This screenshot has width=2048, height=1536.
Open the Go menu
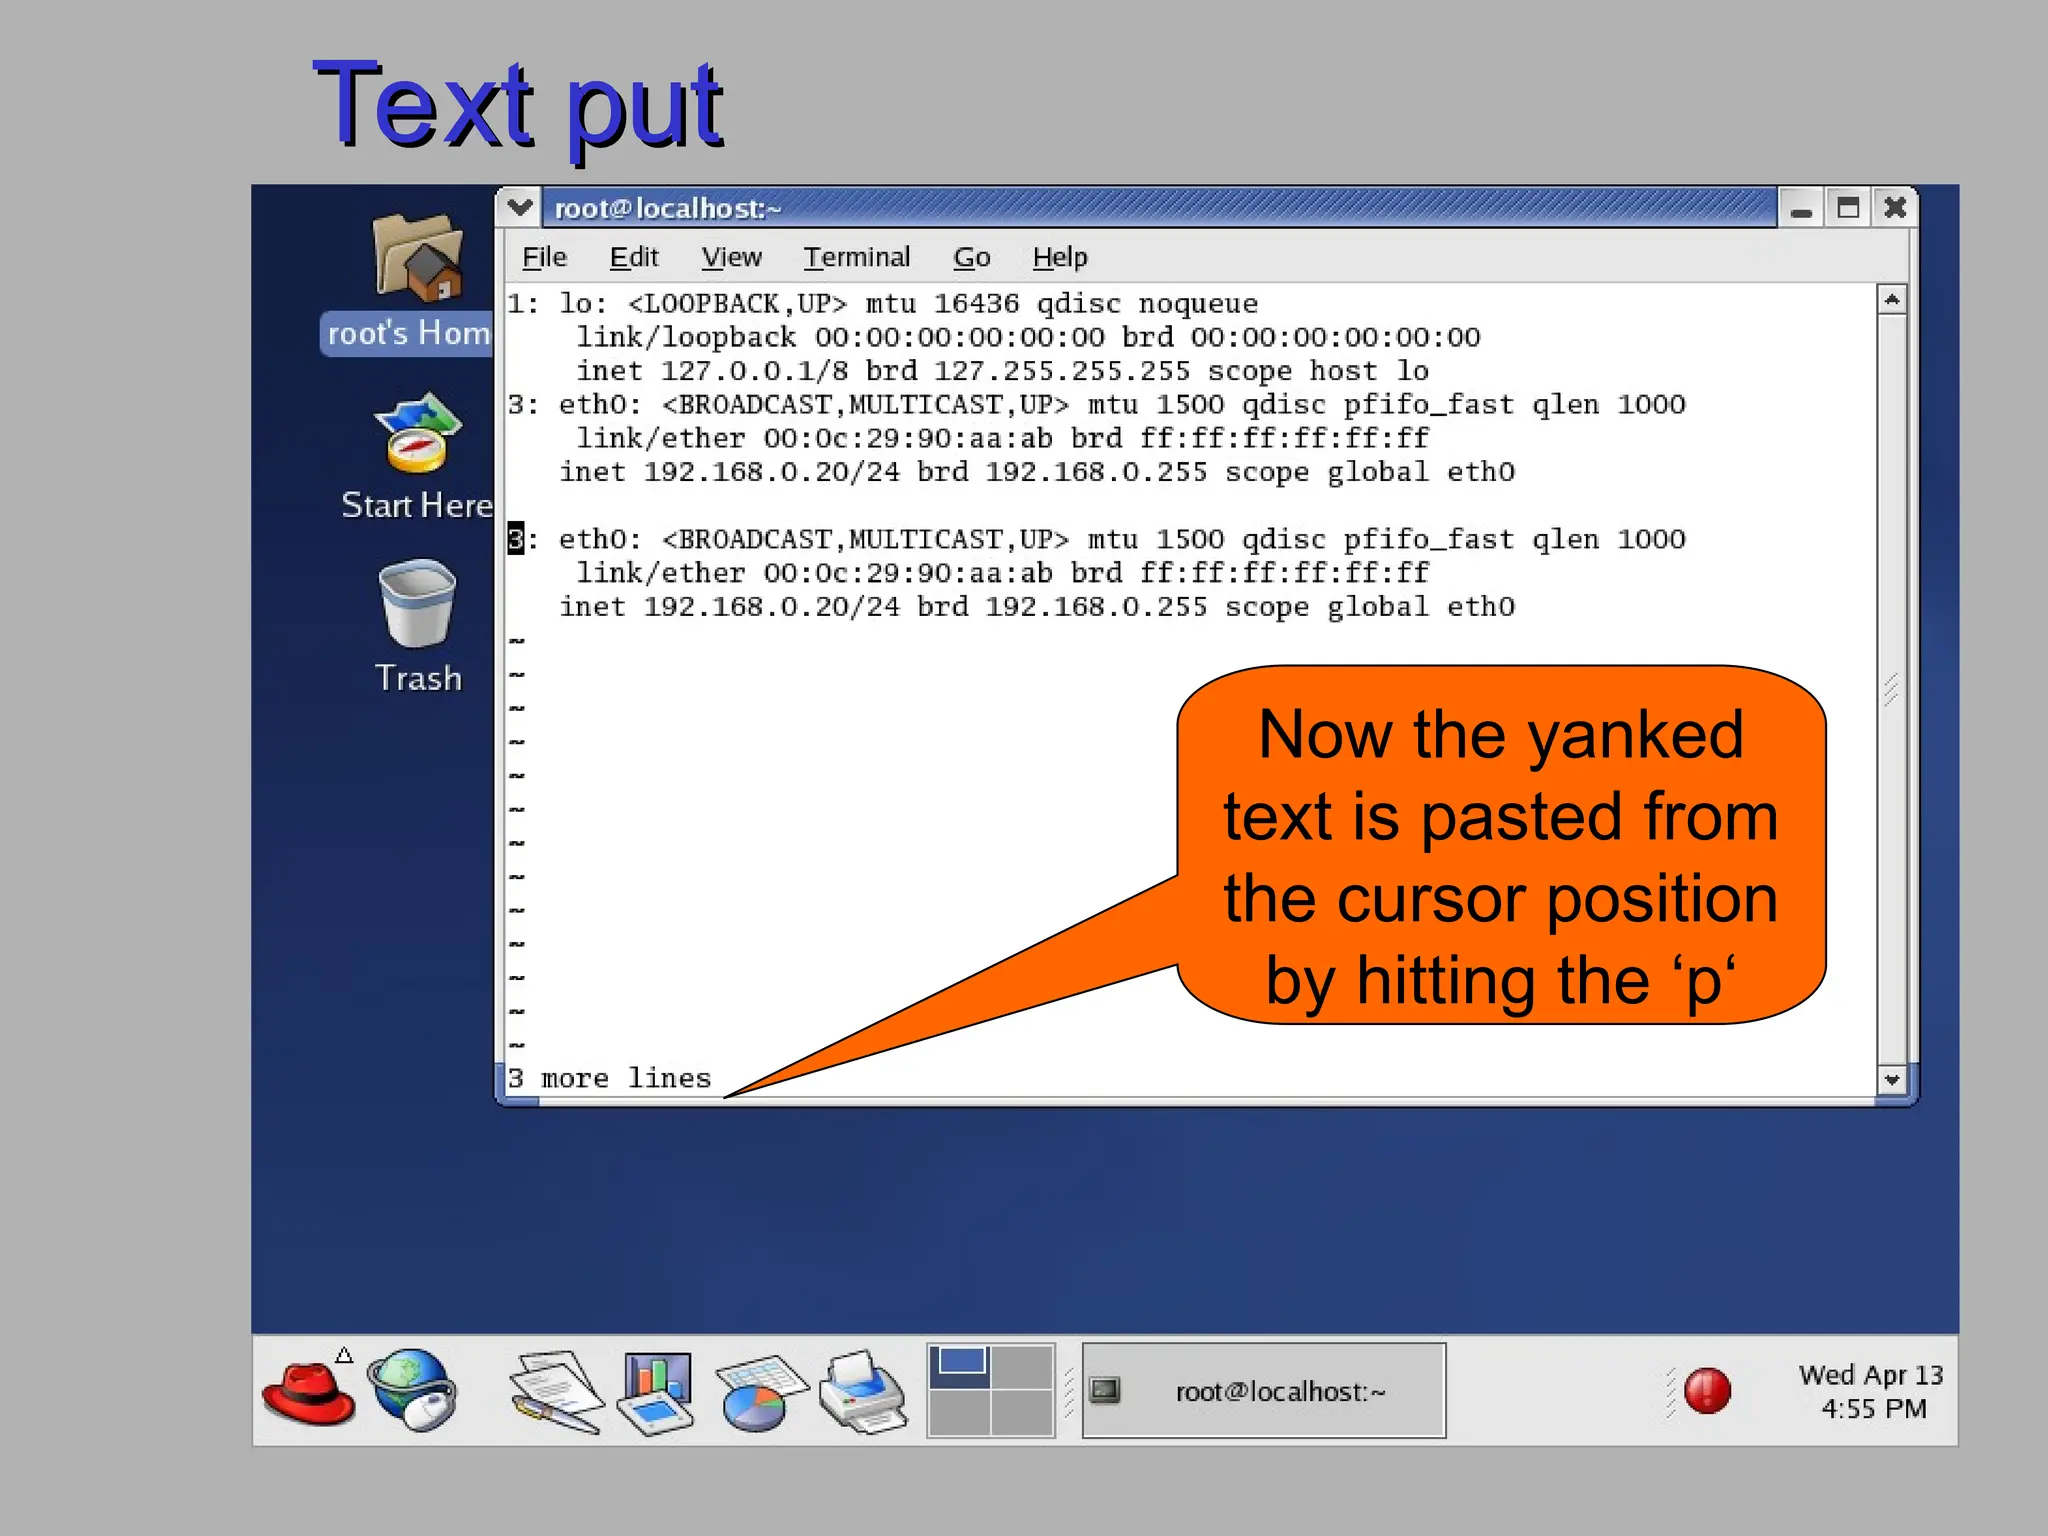(971, 257)
